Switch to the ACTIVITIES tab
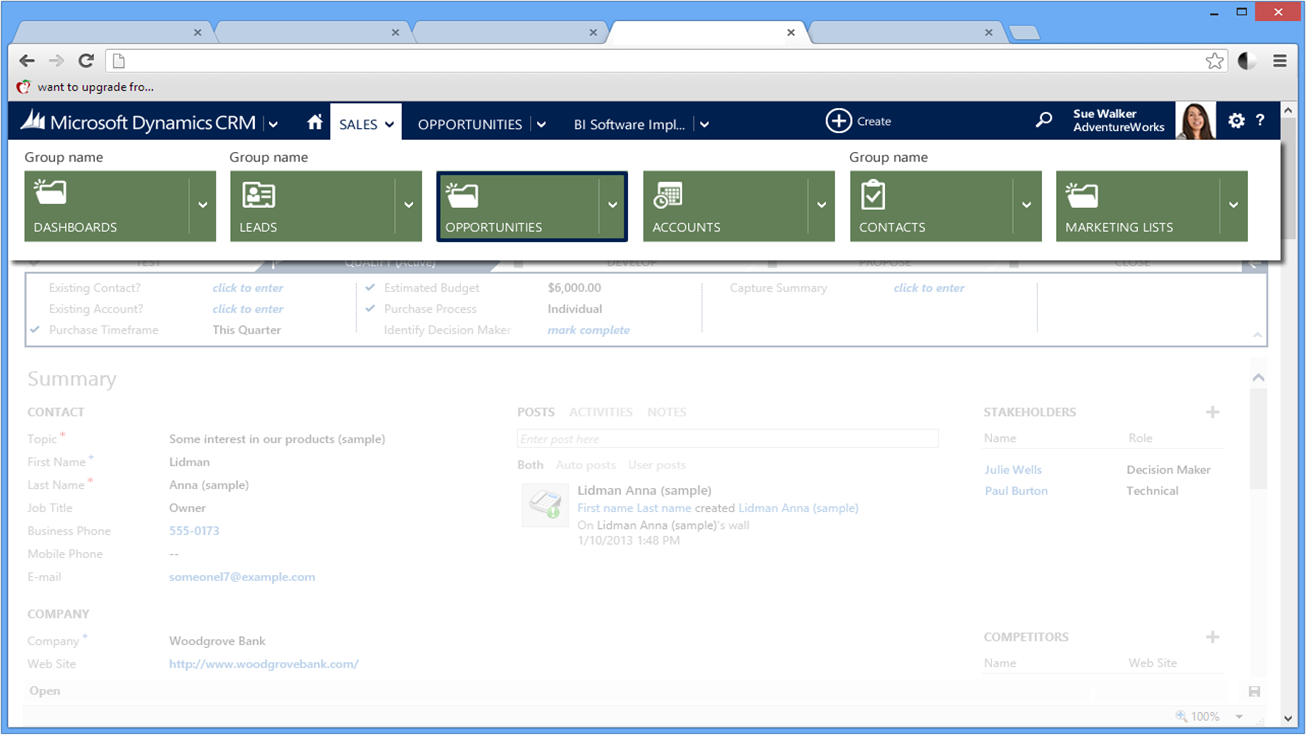Viewport: 1306px width, 735px height. [x=600, y=412]
